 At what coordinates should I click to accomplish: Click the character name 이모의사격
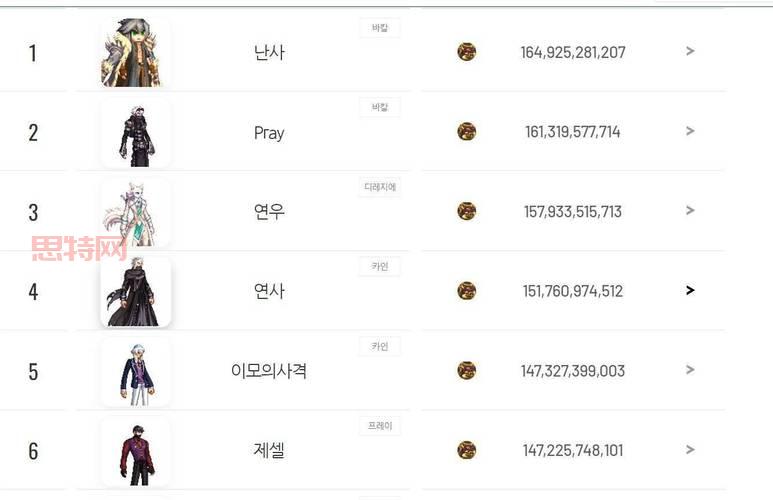[269, 371]
